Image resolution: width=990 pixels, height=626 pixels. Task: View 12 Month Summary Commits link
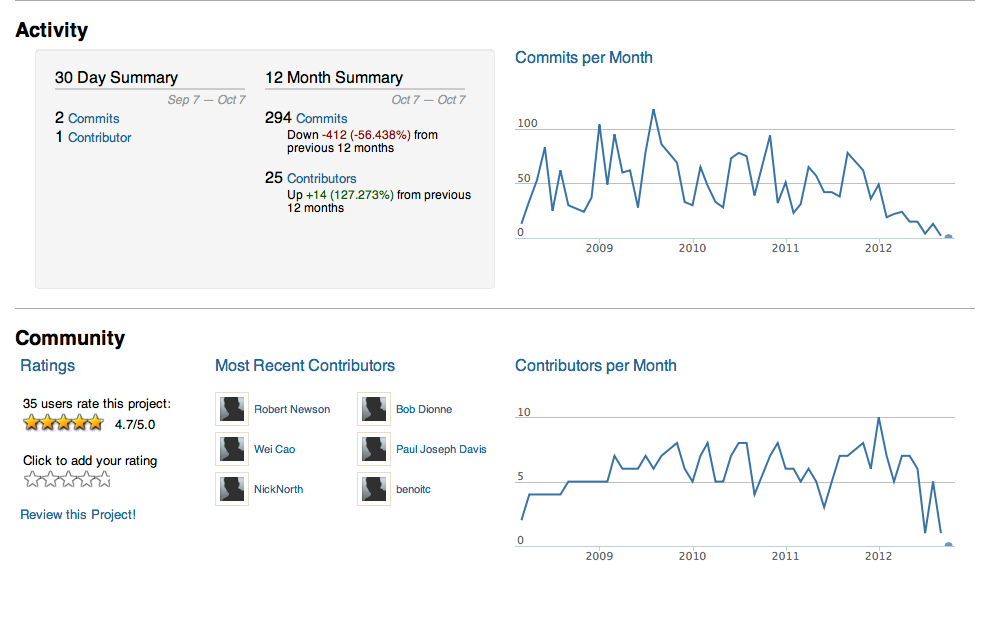pyautogui.click(x=321, y=118)
